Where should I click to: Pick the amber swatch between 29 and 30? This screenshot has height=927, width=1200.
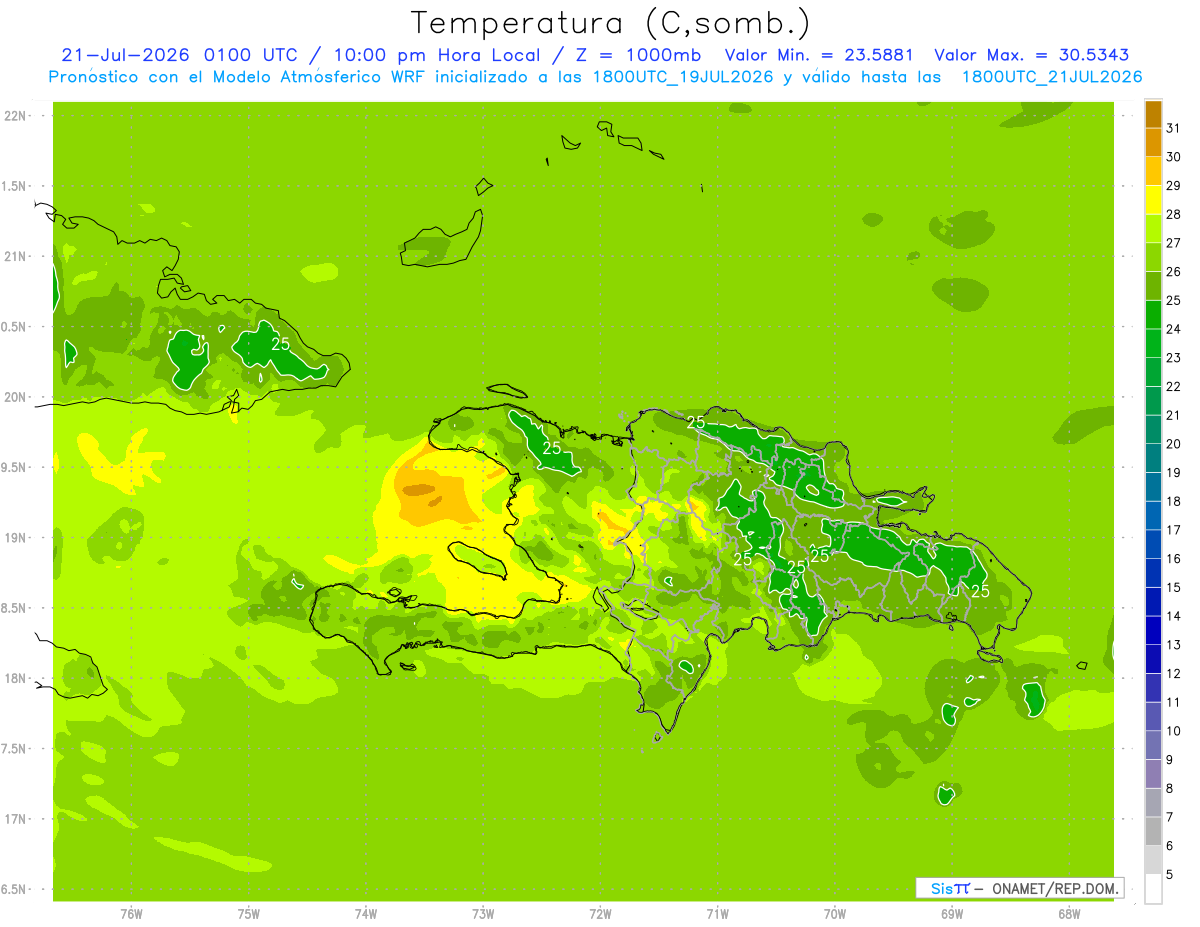(1153, 171)
